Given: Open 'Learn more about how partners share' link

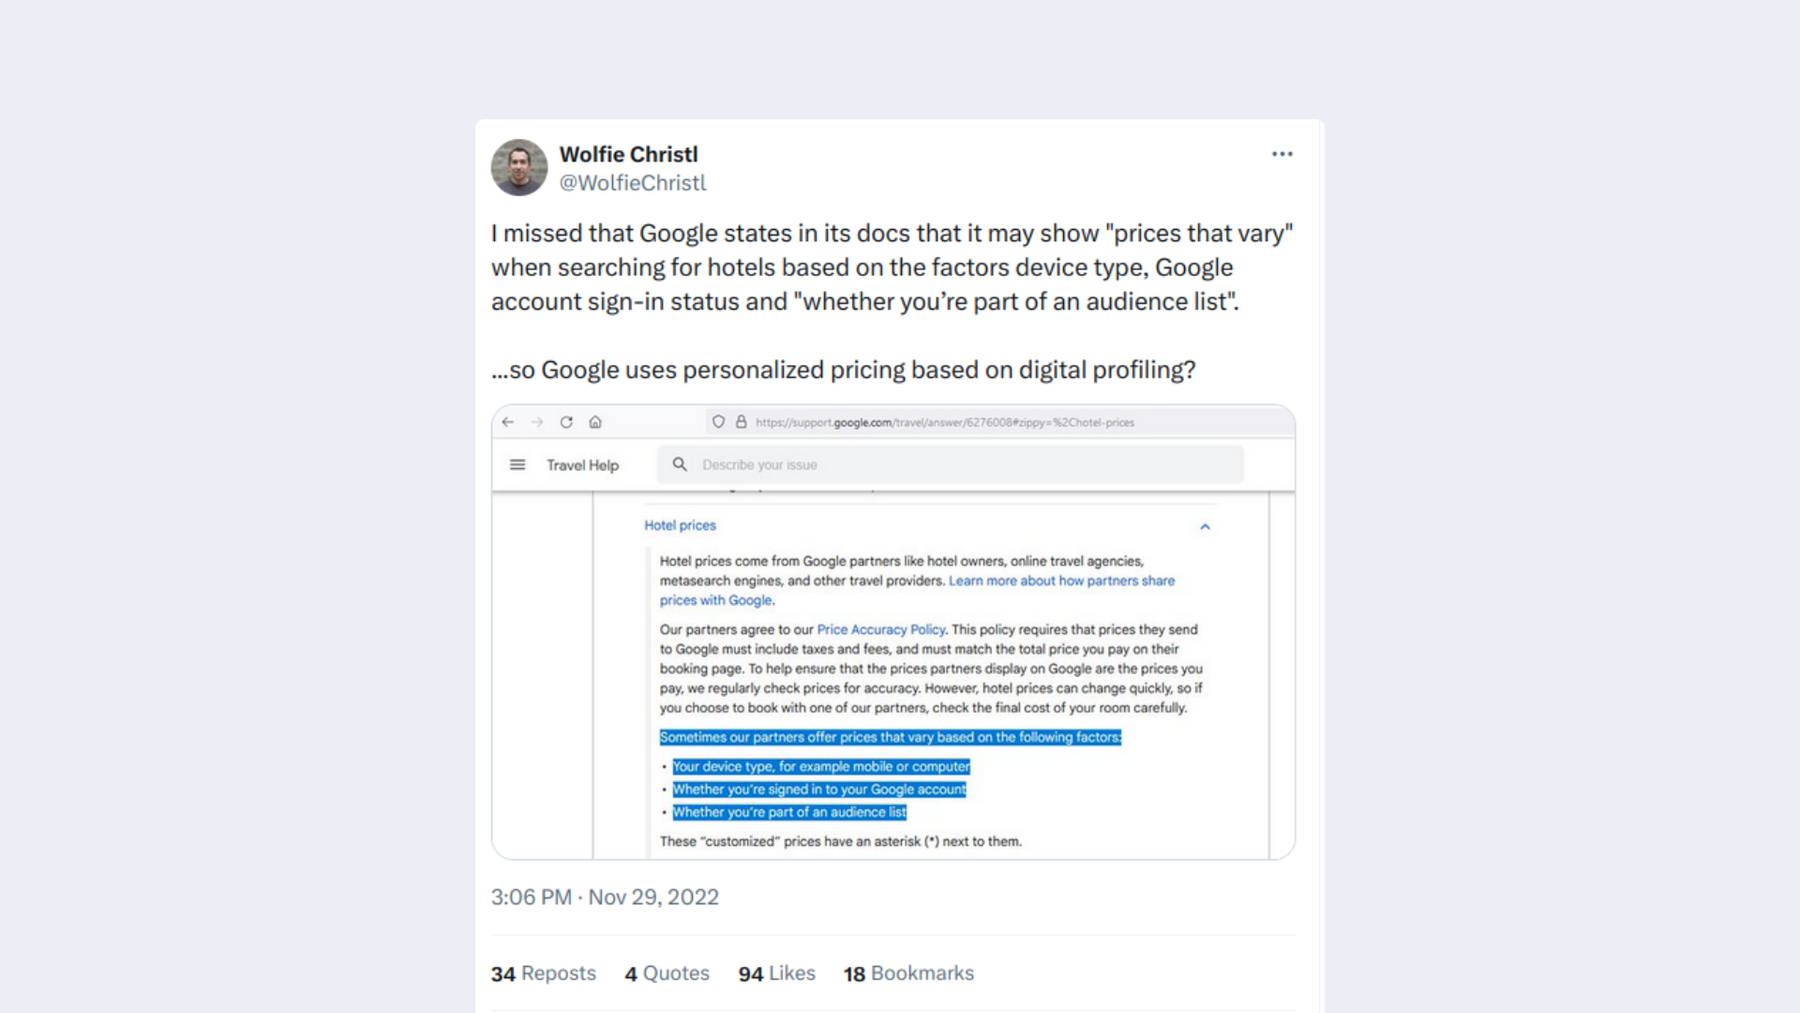Looking at the screenshot, I should [1062, 580].
